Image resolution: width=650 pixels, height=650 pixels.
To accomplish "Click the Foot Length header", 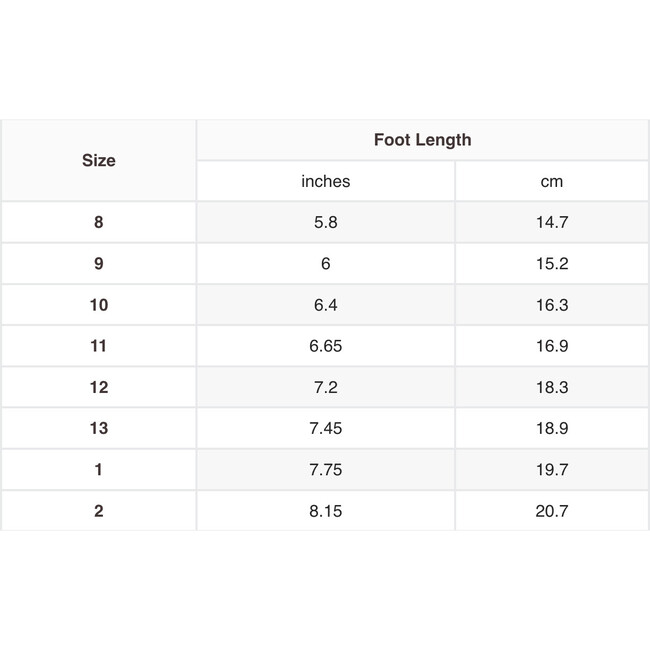I will pyautogui.click(x=422, y=140).
